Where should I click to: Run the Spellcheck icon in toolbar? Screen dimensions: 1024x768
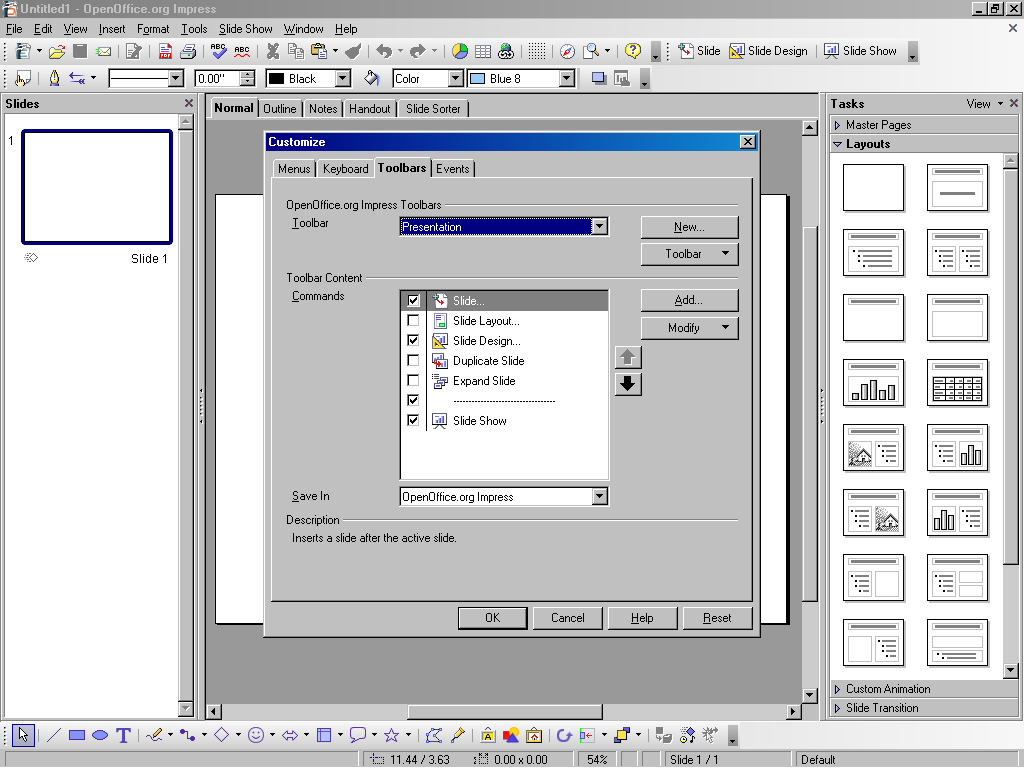pyautogui.click(x=218, y=51)
